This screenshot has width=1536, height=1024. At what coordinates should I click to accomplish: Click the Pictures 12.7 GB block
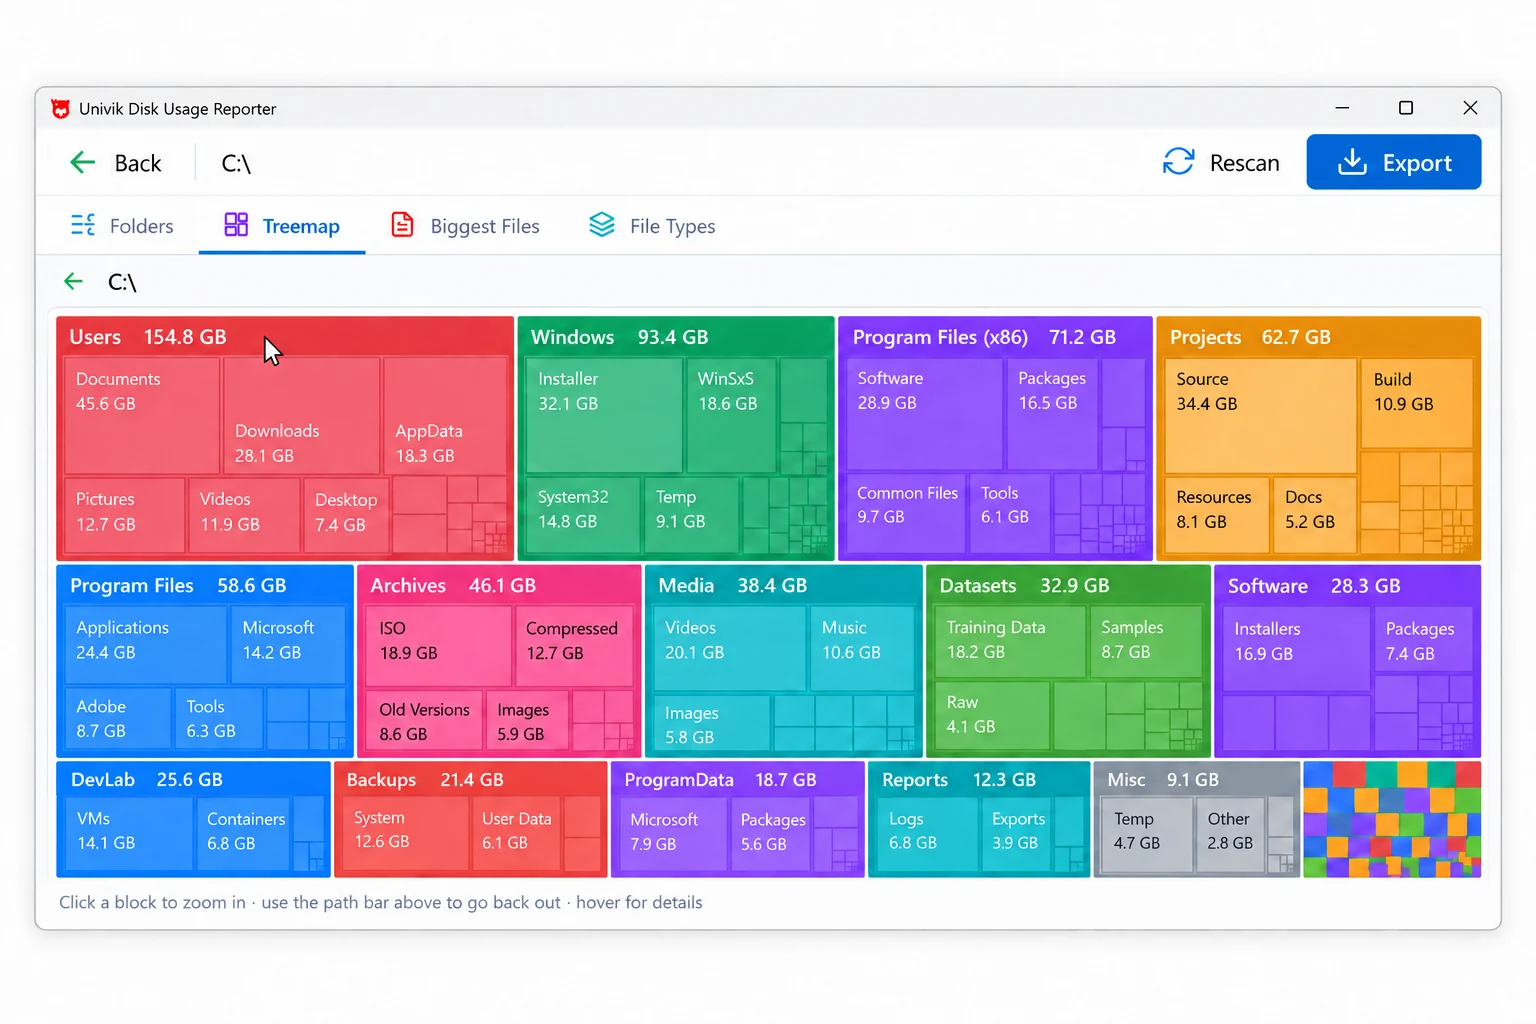point(125,514)
